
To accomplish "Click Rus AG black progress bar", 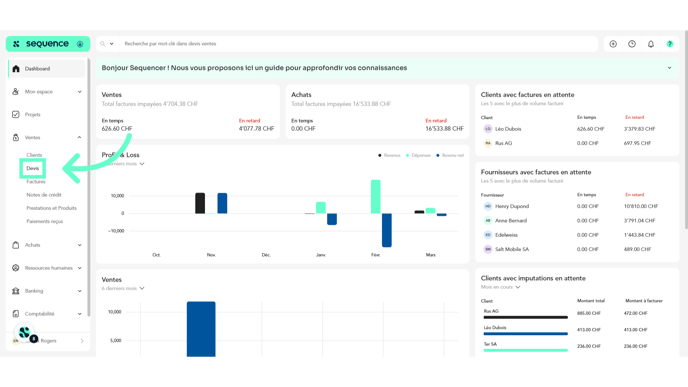I will [526, 317].
